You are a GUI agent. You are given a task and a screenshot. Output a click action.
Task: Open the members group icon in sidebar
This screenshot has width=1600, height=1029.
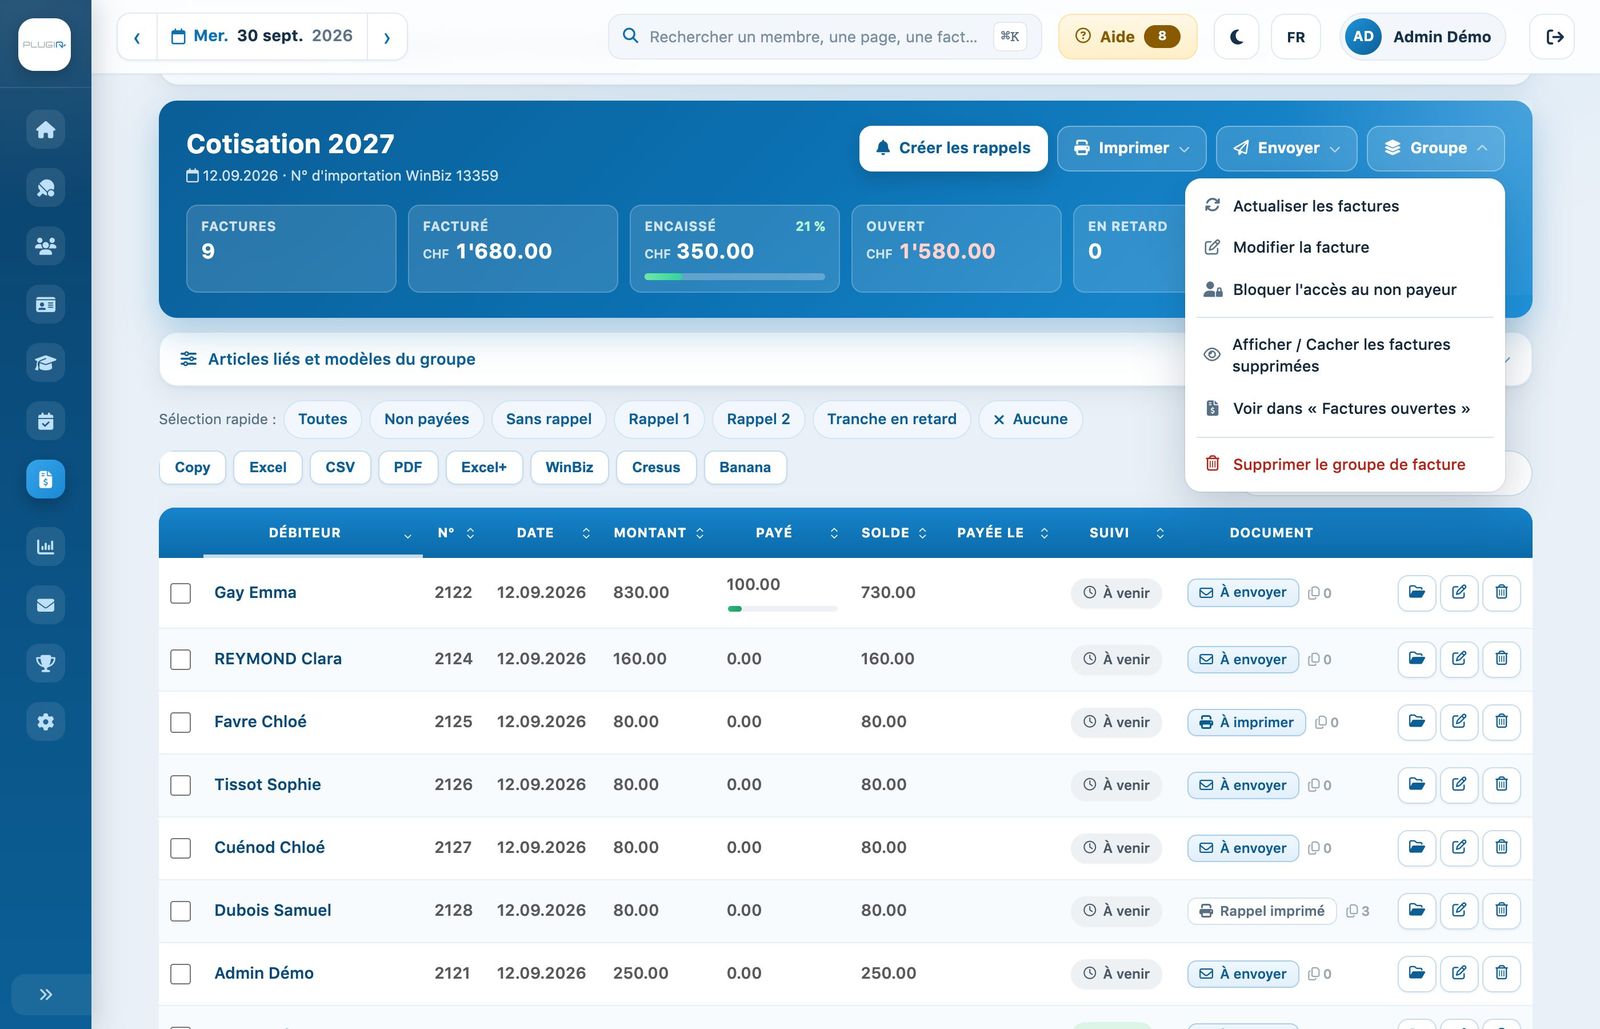45,246
